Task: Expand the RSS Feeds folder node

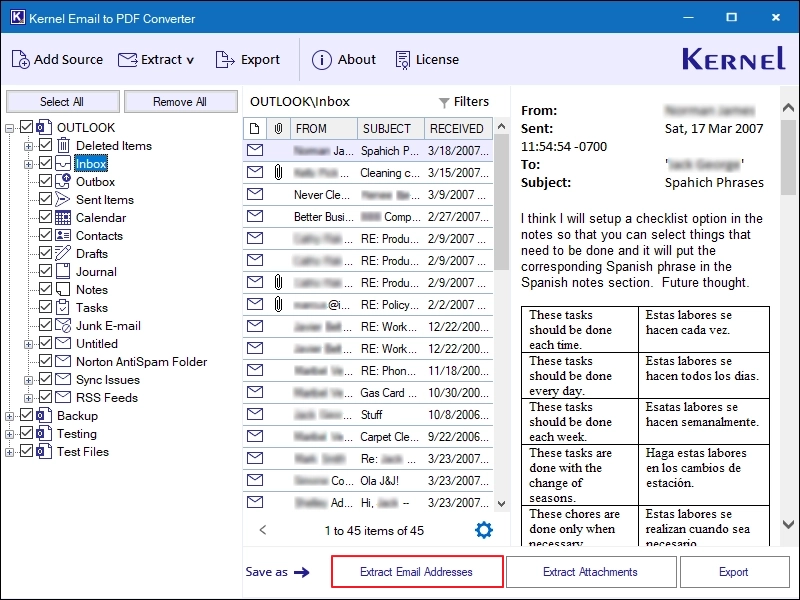Action: (28, 398)
